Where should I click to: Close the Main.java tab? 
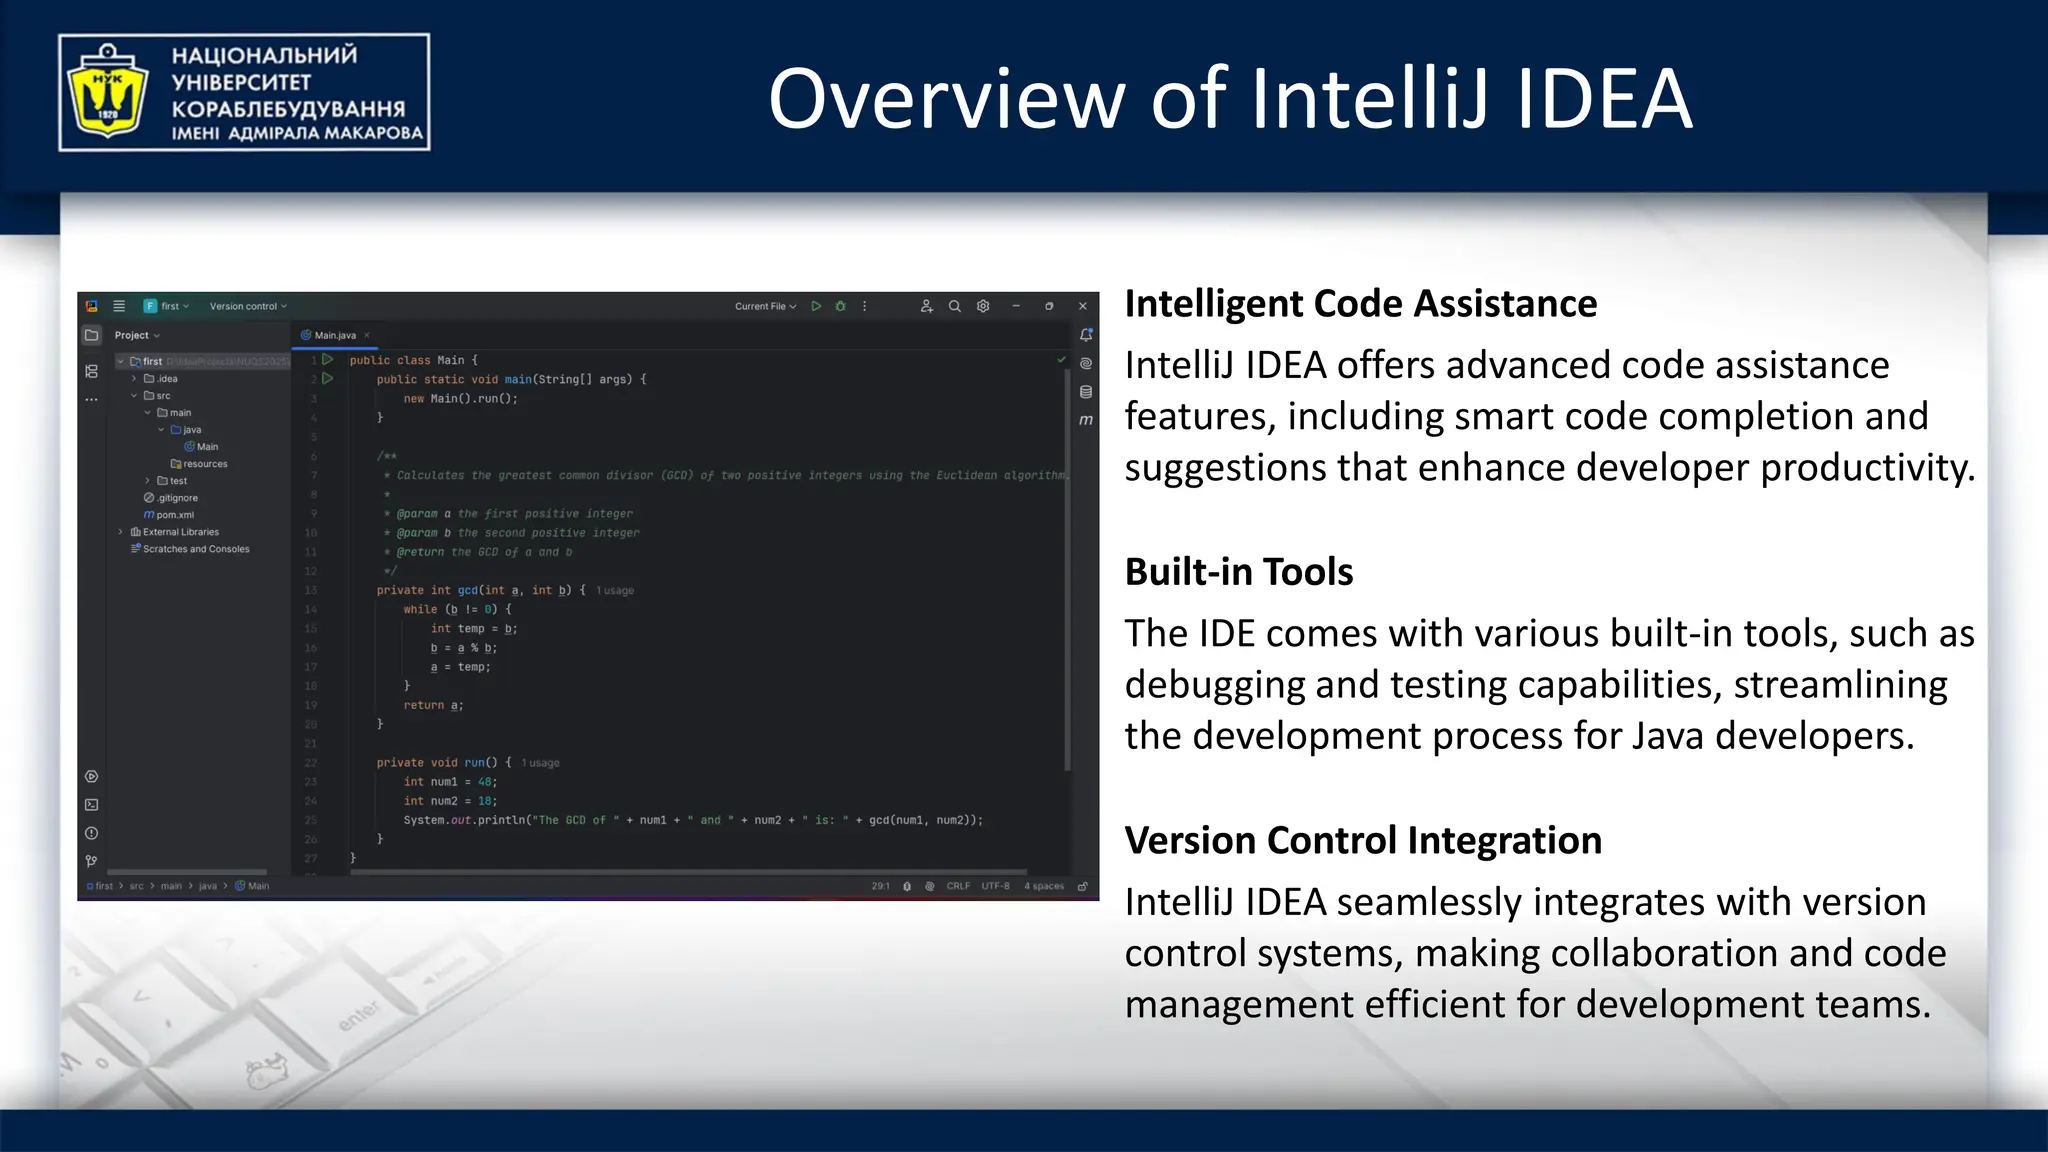point(367,335)
